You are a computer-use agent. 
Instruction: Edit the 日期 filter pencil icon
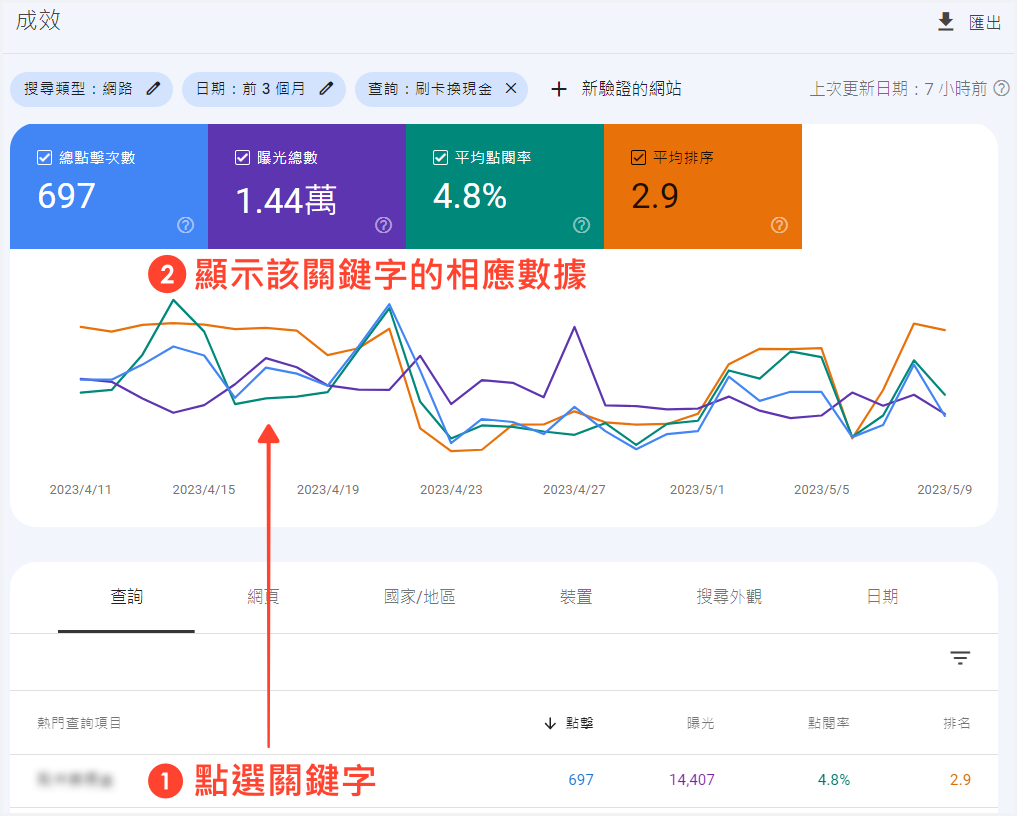[326, 89]
